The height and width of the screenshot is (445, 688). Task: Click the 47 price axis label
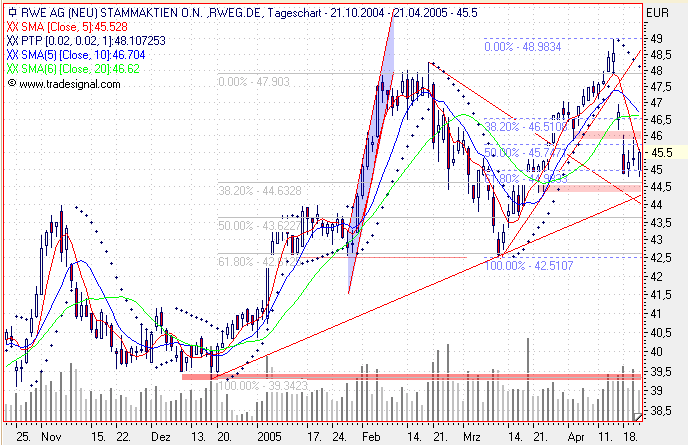pyautogui.click(x=656, y=103)
